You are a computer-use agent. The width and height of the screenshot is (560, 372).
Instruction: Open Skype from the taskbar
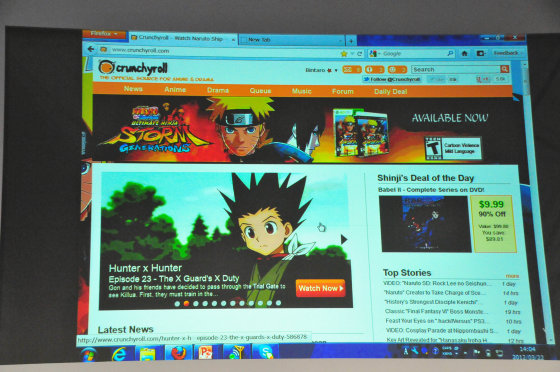(266, 352)
